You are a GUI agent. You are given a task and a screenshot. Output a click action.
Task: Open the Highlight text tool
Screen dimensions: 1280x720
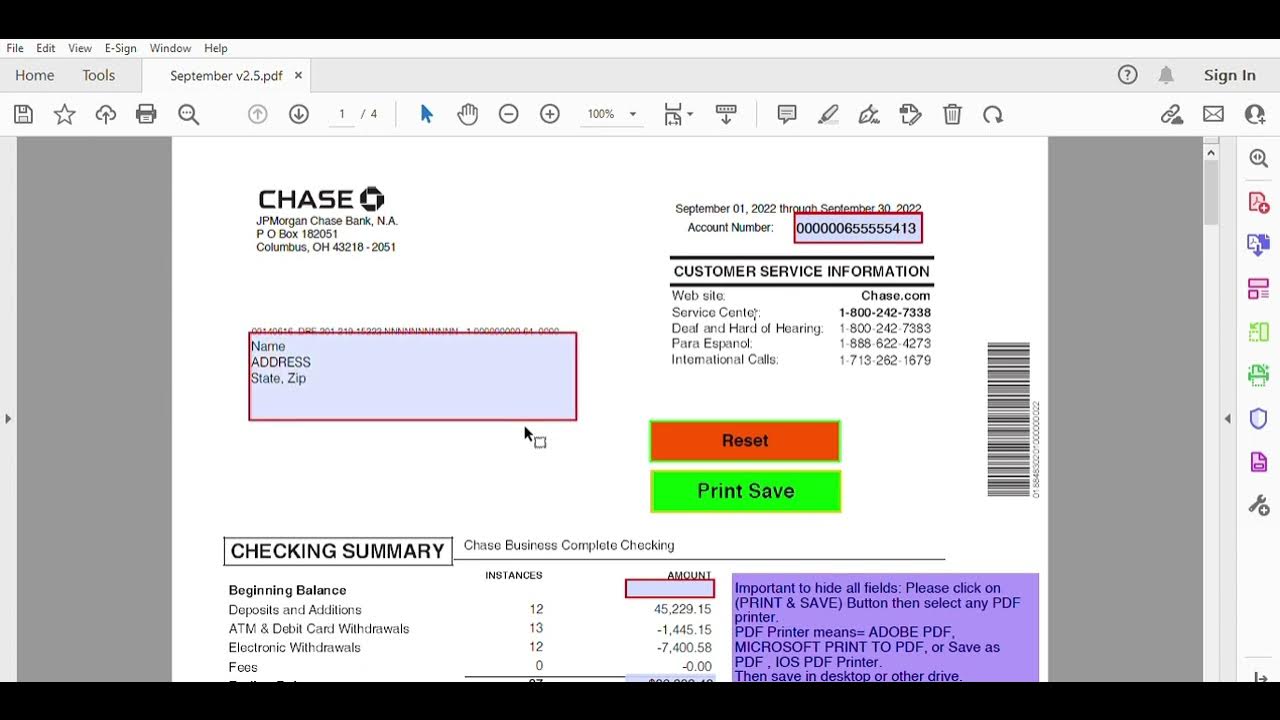pyautogui.click(x=828, y=113)
